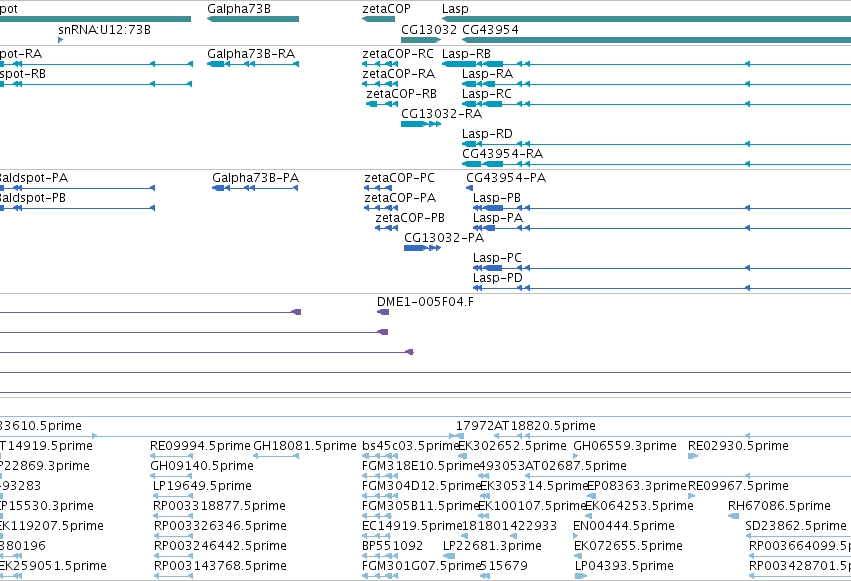Select protein zetaCOP-PA label
The height and width of the screenshot is (581, 851).
pos(400,198)
